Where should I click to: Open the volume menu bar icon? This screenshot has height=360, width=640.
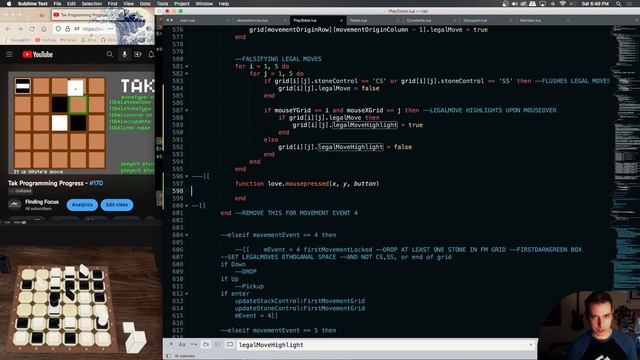click(514, 4)
